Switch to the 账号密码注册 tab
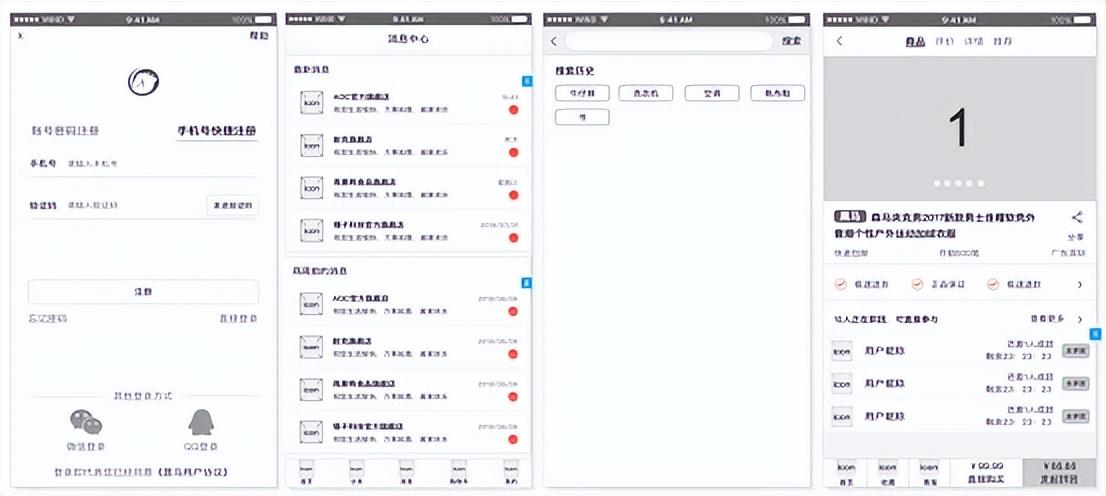1106x496 pixels. (x=66, y=131)
